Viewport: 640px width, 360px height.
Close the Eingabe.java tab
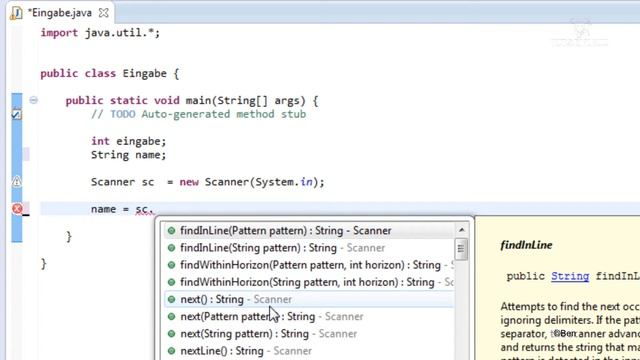pos(104,13)
